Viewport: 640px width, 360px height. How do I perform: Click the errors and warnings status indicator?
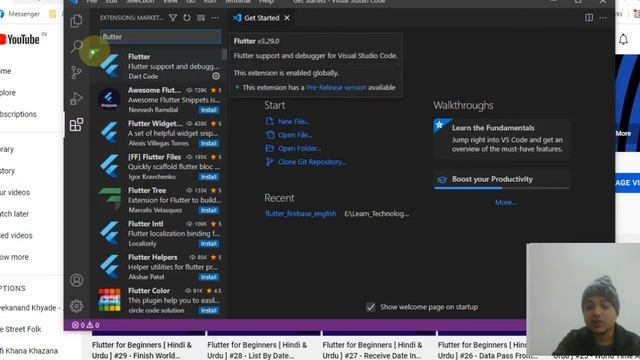click(x=85, y=325)
